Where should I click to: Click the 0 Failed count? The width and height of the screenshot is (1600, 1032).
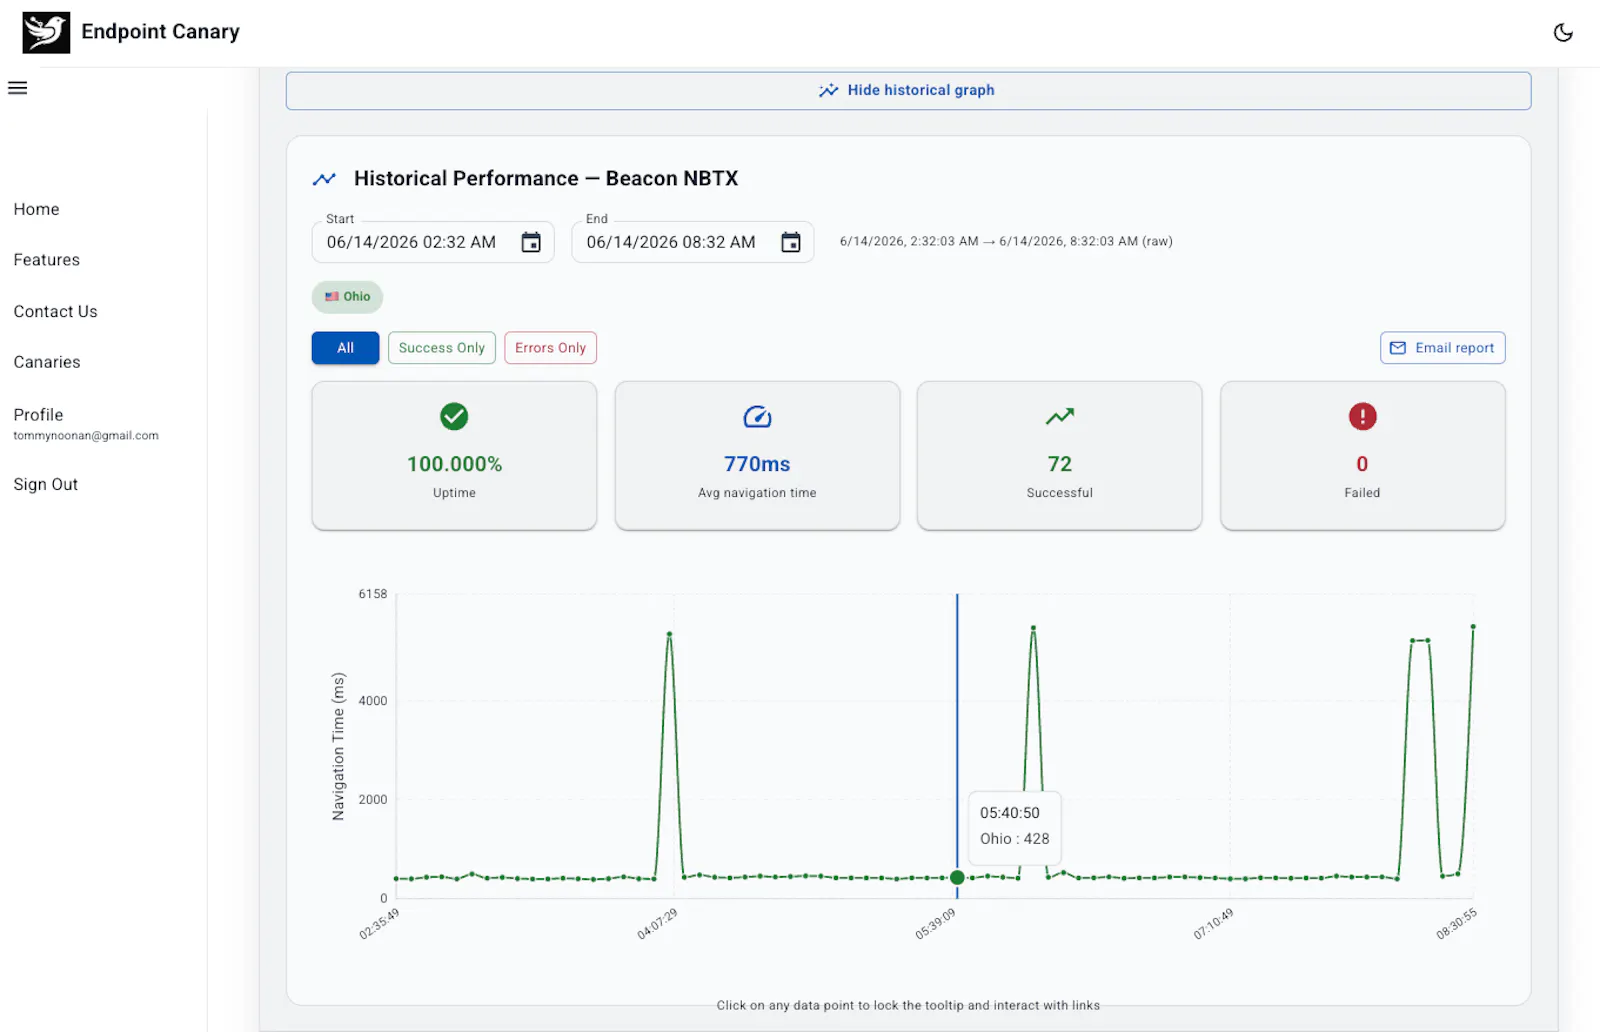pos(1362,464)
